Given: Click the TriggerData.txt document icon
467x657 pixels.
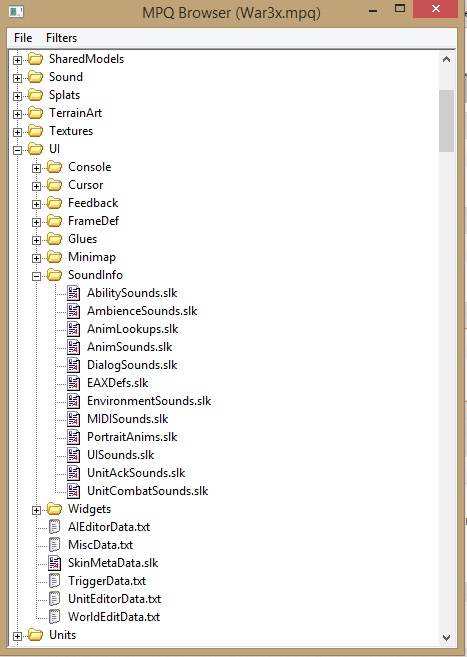Looking at the screenshot, I should 54,581.
